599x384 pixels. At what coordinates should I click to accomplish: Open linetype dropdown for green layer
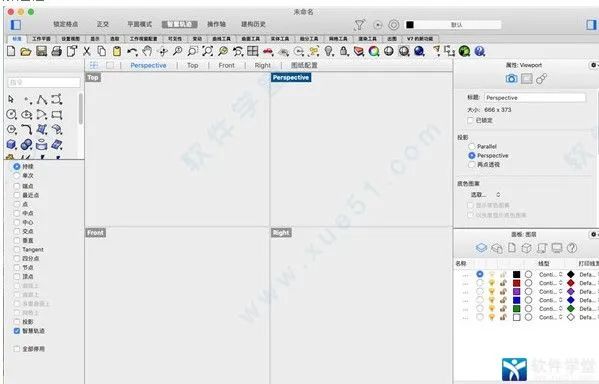pyautogui.click(x=550, y=309)
